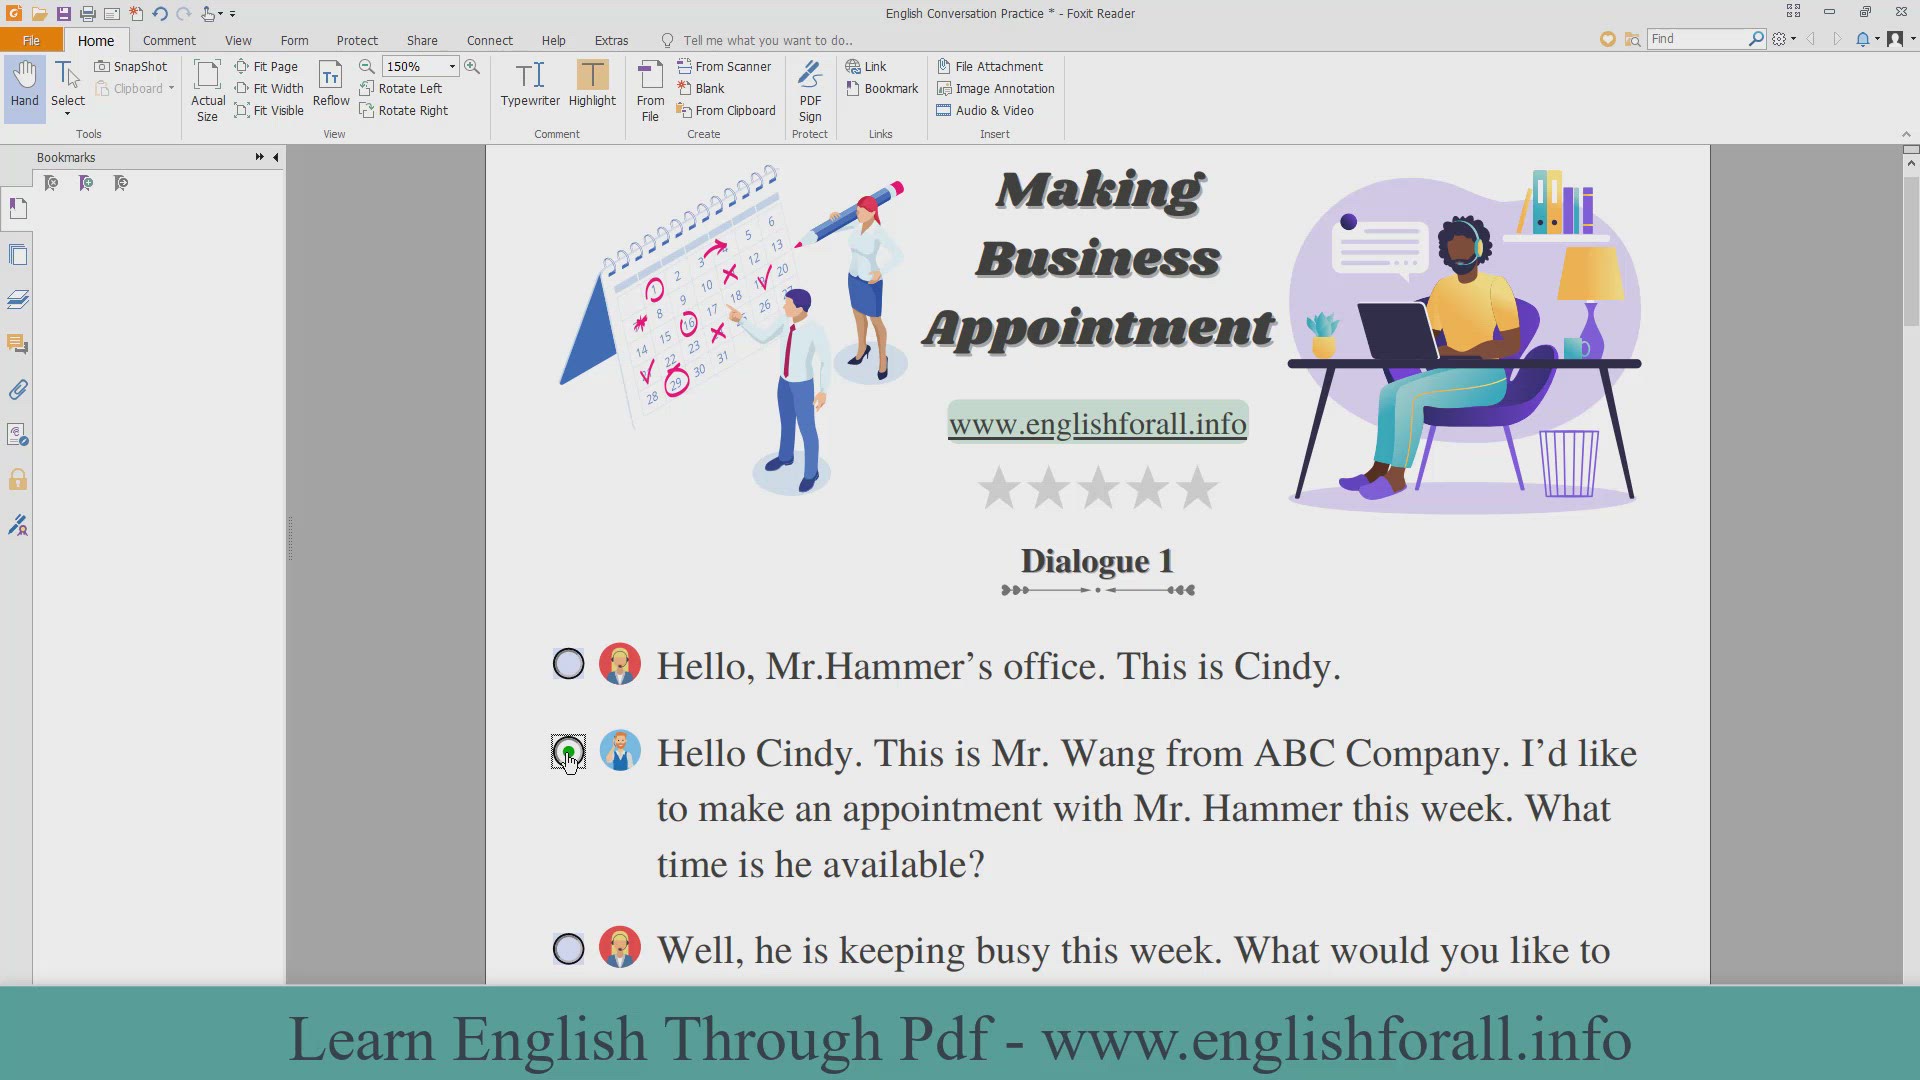Viewport: 1920px width, 1080px height.
Task: Open the comments sidebar panel
Action: [18, 344]
